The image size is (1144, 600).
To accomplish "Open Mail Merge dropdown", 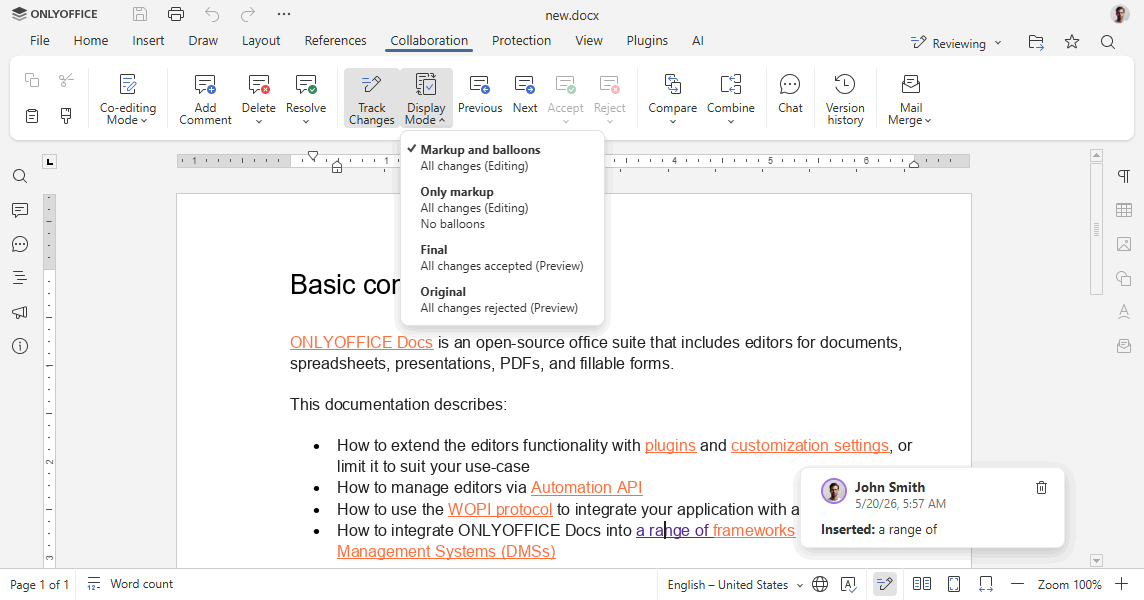I will tap(910, 99).
